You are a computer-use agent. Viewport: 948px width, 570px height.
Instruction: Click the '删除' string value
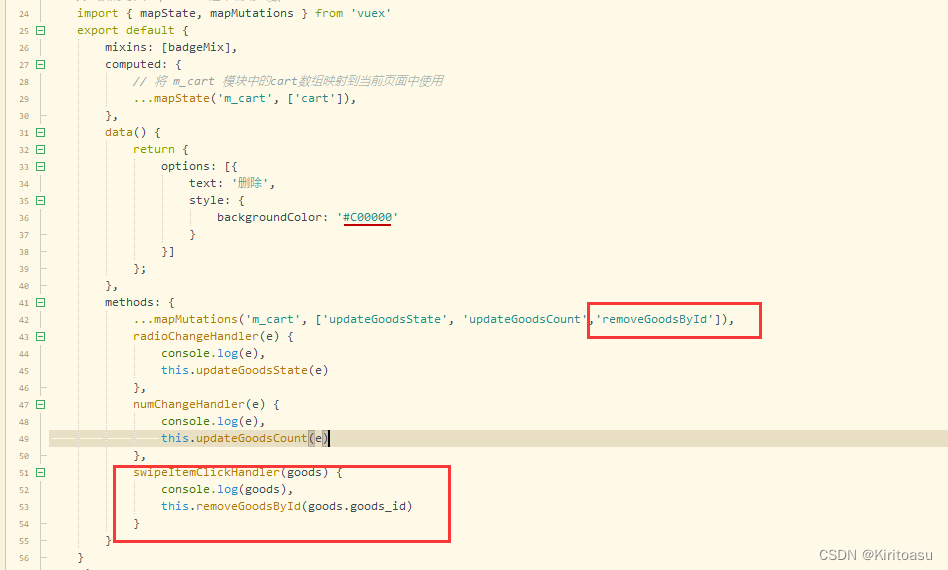coord(250,183)
